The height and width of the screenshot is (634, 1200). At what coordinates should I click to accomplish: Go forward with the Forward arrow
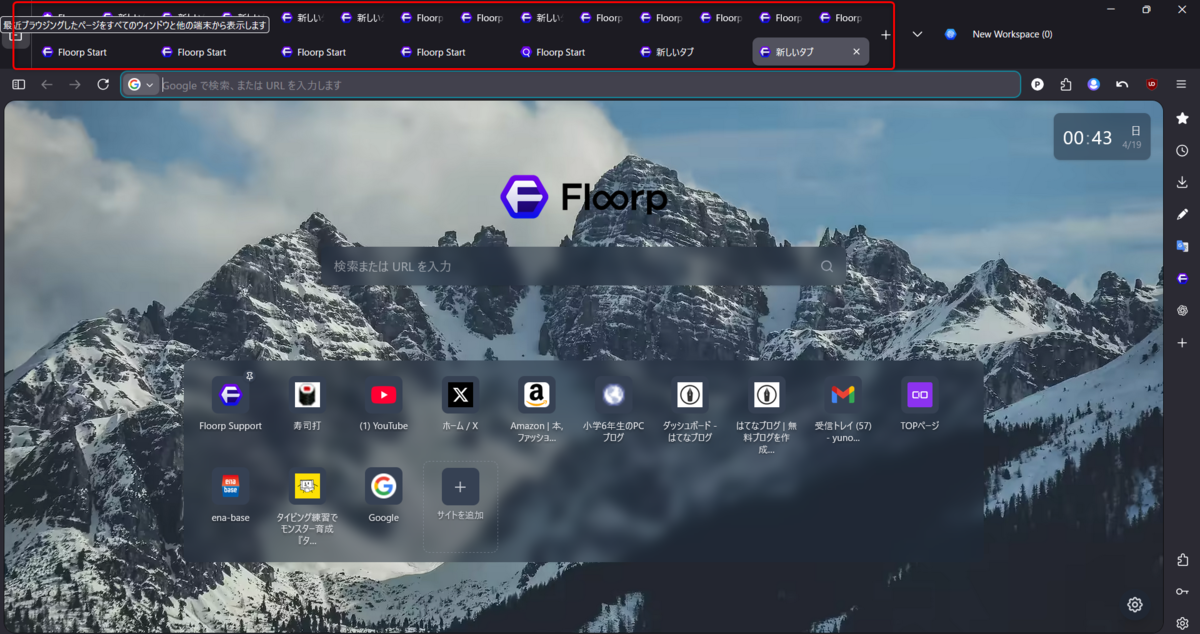(x=75, y=85)
